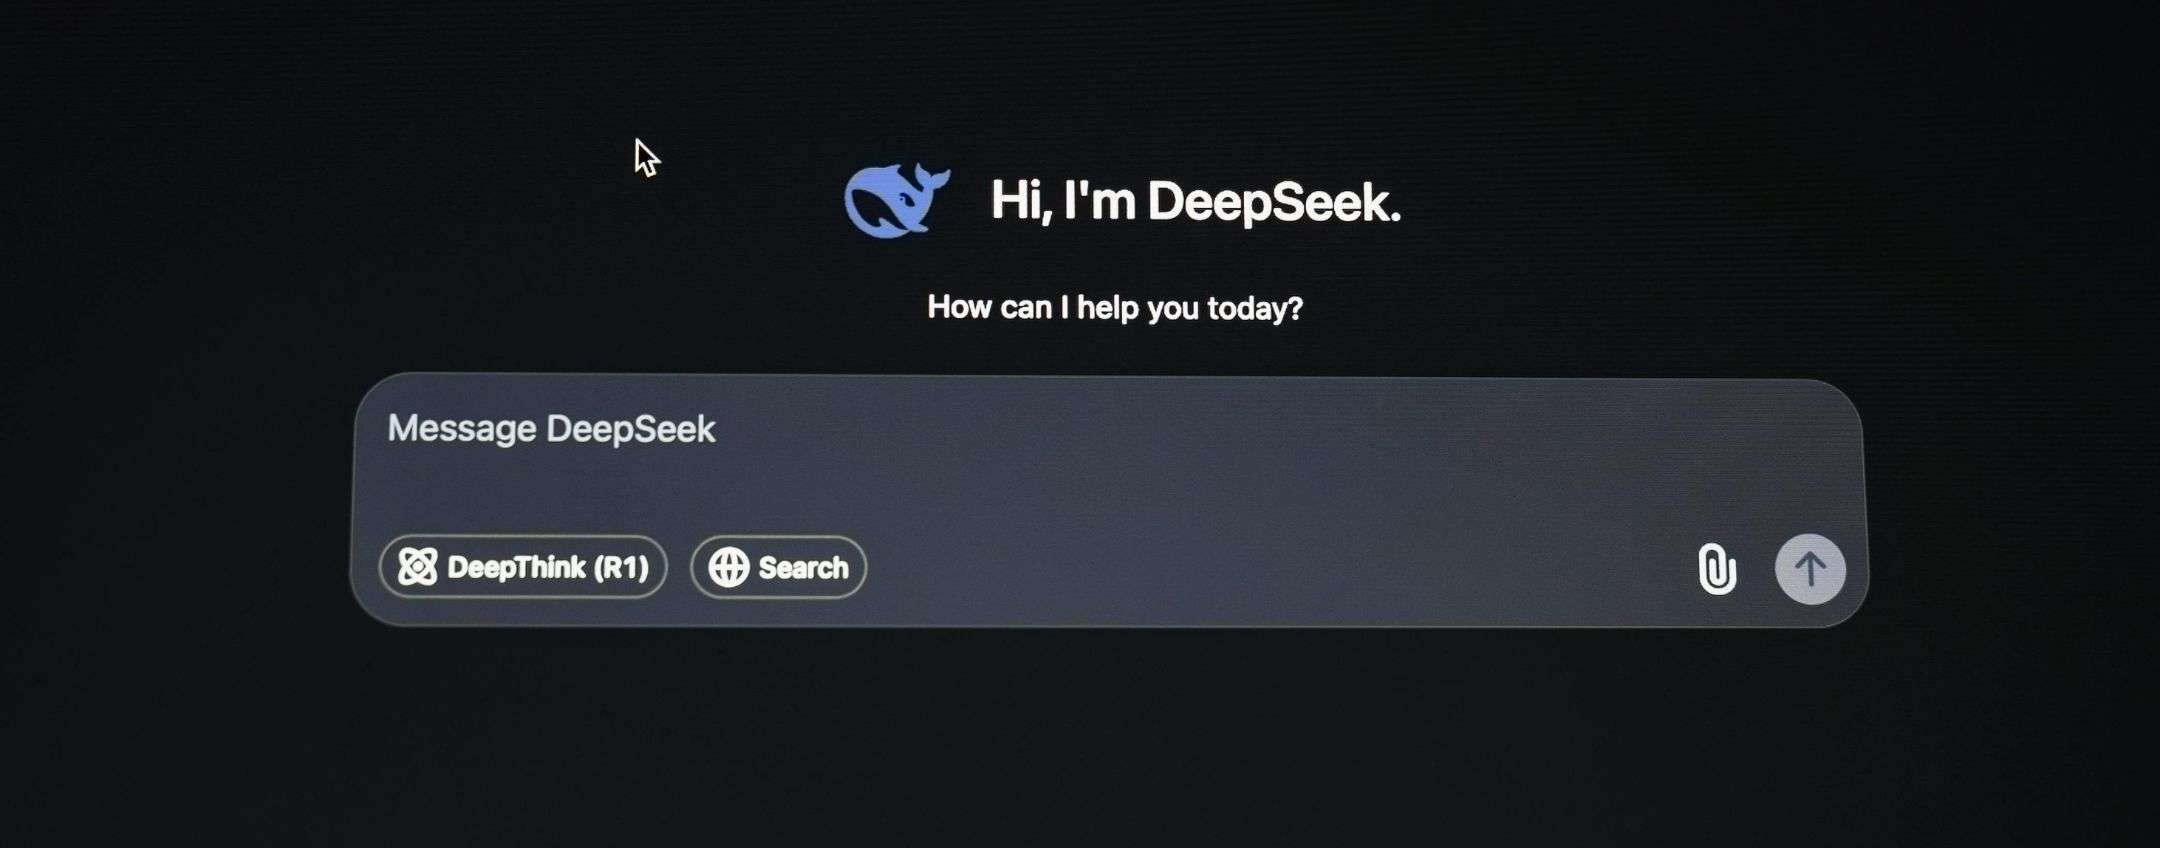Image resolution: width=2160 pixels, height=848 pixels.
Task: Click the blue DeepSeek whale logo
Action: click(x=897, y=200)
